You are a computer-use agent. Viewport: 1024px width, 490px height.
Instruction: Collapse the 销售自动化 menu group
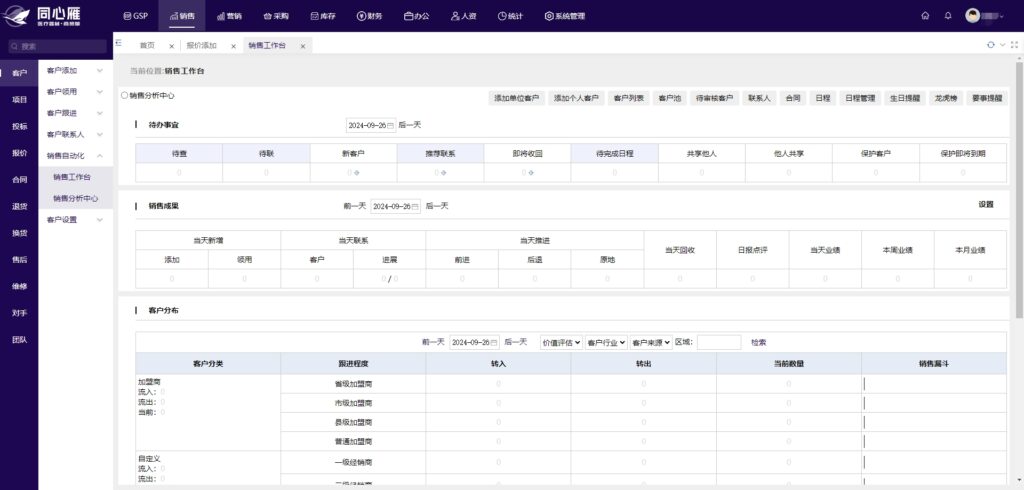pyautogui.click(x=74, y=156)
